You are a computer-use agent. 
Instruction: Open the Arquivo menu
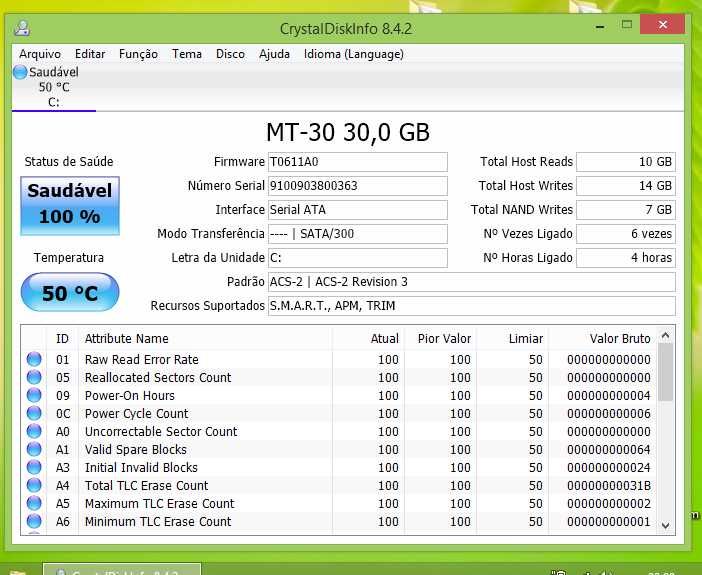(x=40, y=54)
